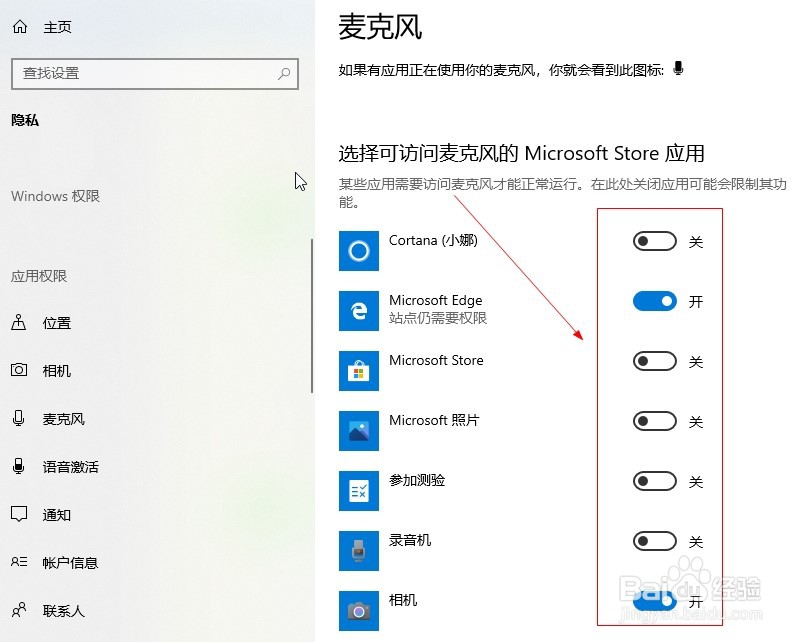Switch on the 参加测验 microphone toggle
Image resolution: width=807 pixels, height=642 pixels.
point(655,481)
